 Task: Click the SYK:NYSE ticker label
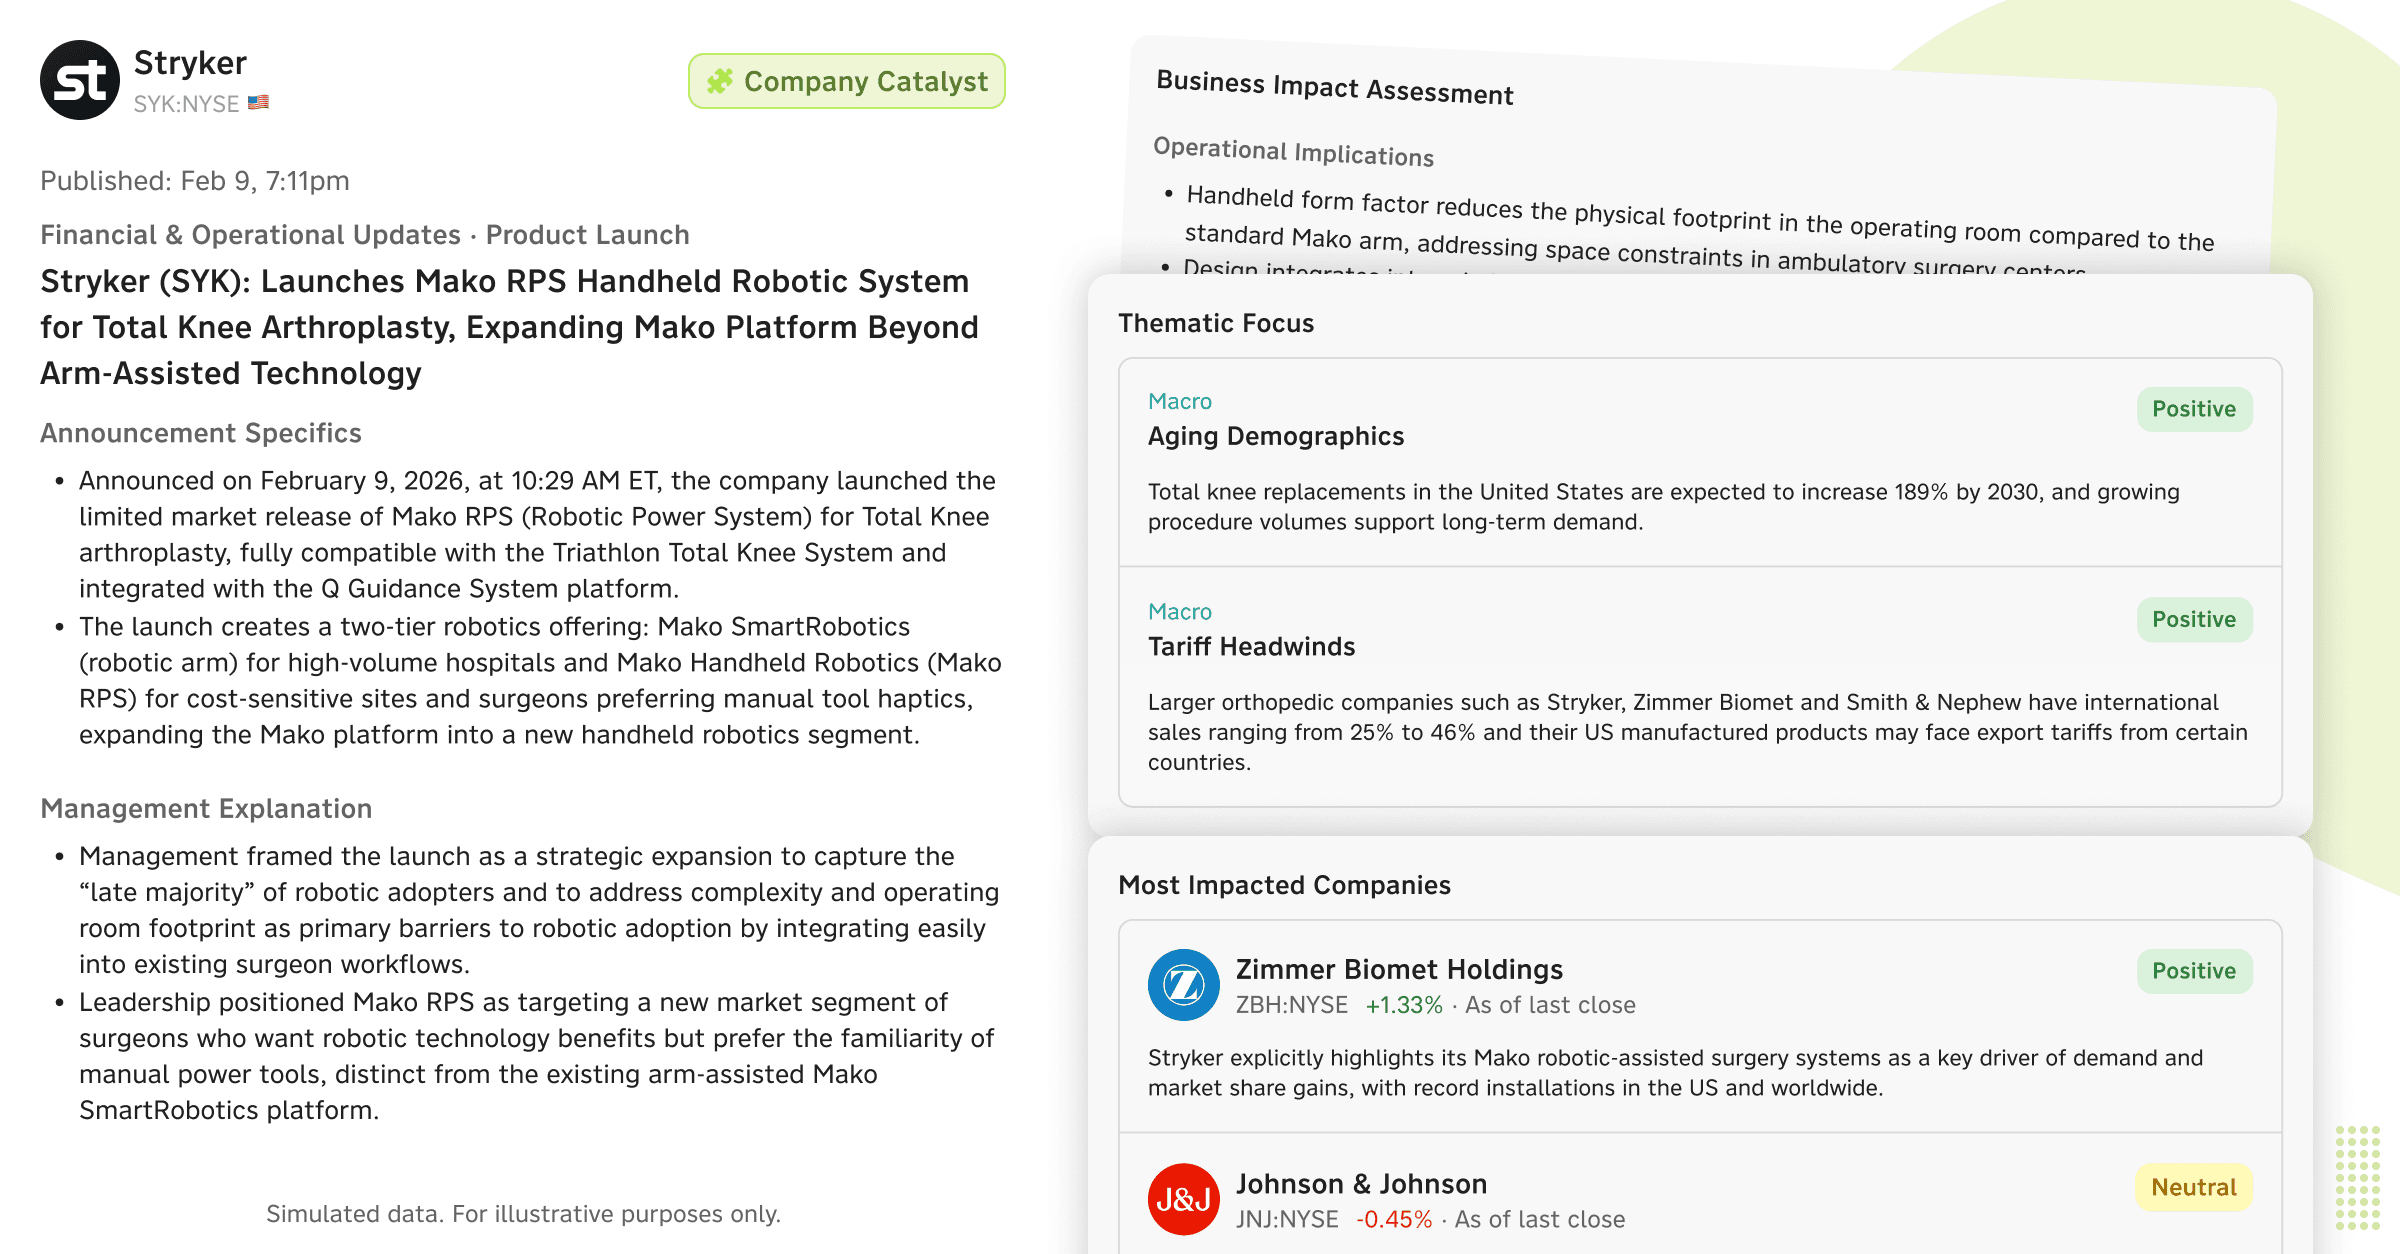(x=186, y=104)
